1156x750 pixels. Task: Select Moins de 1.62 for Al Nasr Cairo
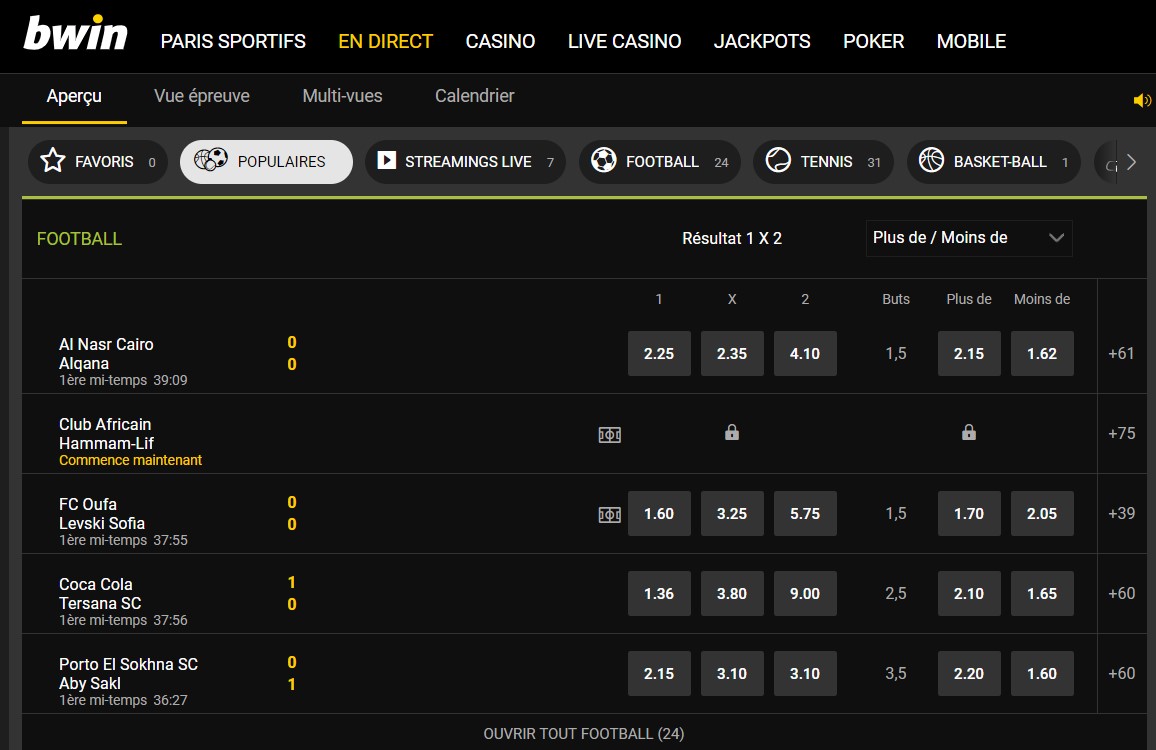(1042, 353)
